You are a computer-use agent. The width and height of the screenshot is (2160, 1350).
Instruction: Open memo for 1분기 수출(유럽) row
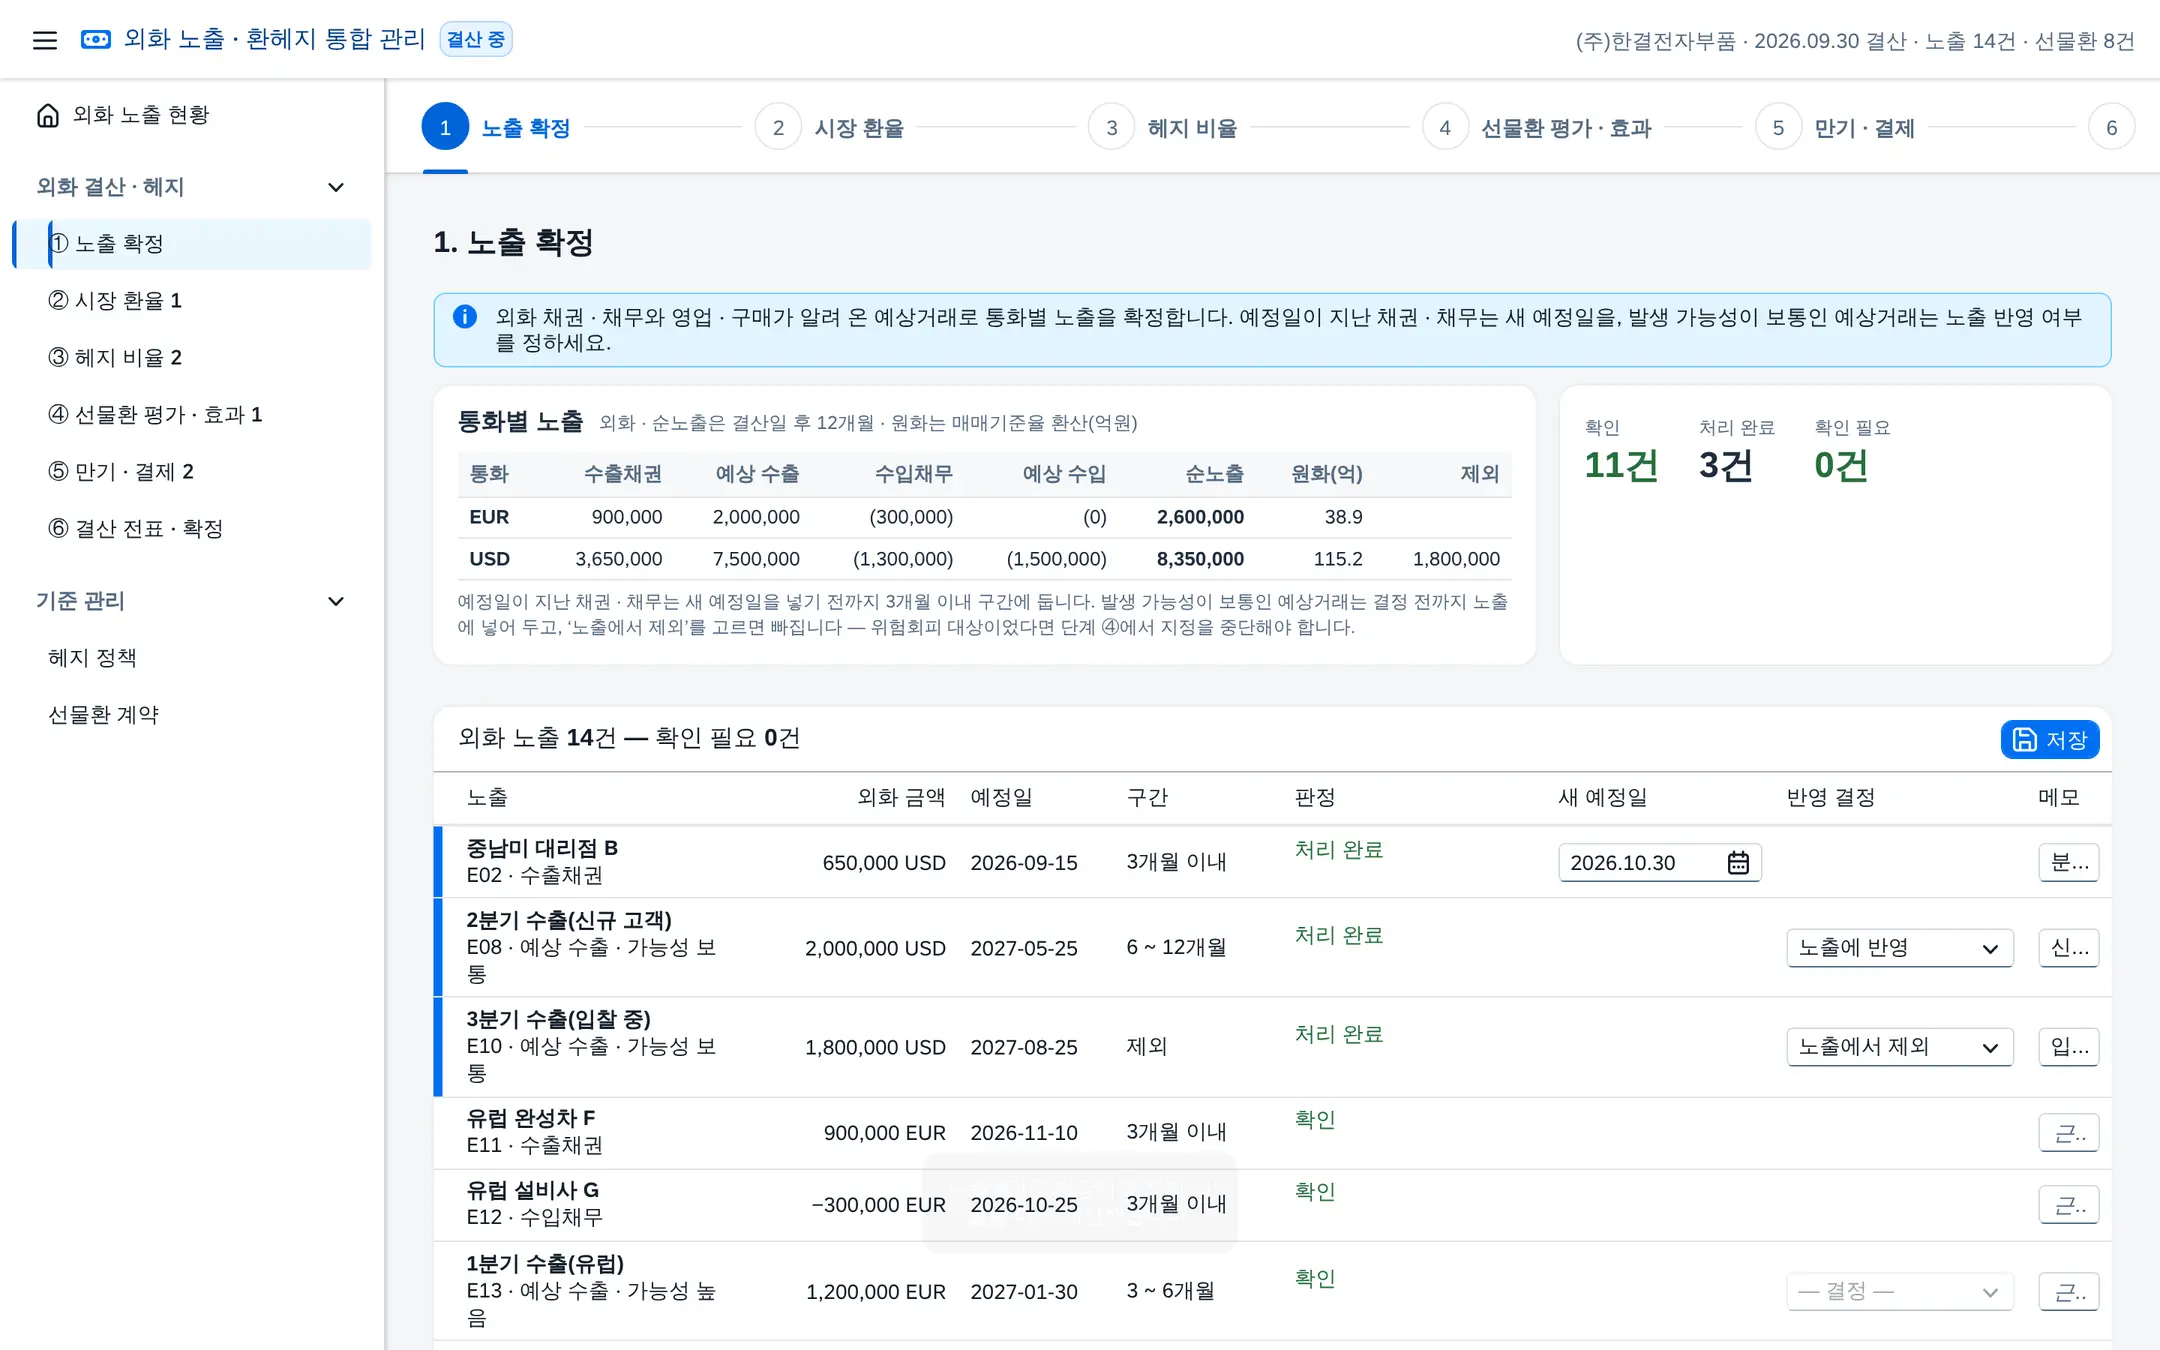(x=2069, y=1292)
